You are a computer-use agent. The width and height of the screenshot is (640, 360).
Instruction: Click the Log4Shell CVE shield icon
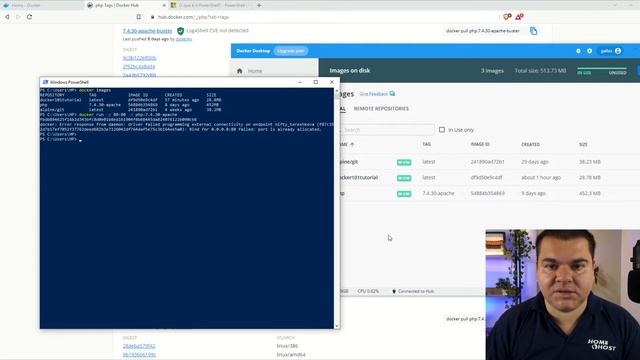coord(180,31)
